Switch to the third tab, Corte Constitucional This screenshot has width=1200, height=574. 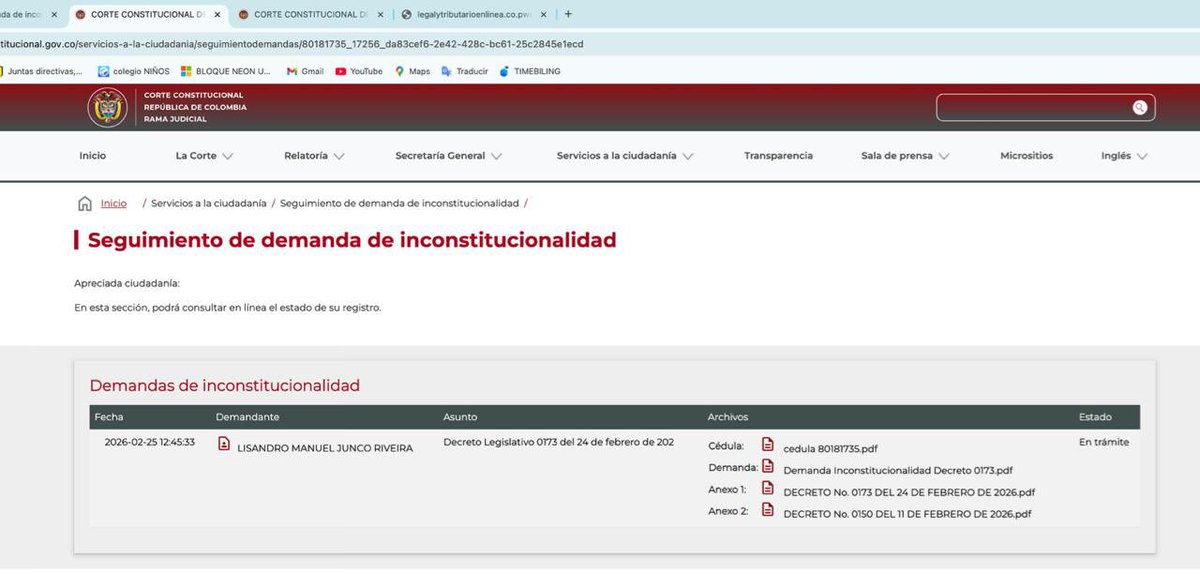pyautogui.click(x=310, y=15)
